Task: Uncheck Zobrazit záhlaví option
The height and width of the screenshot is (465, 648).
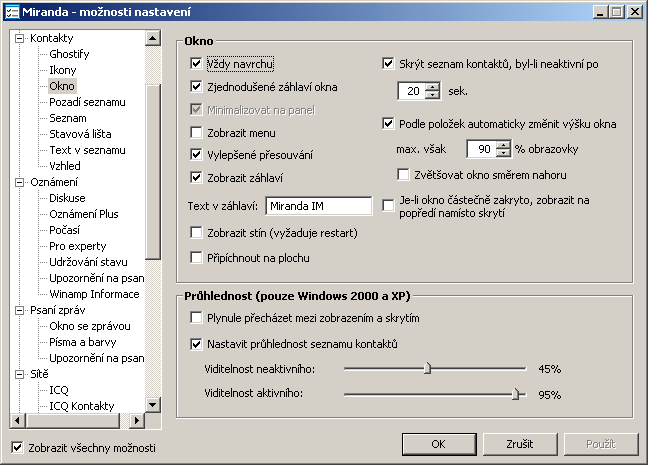Action: (x=196, y=178)
